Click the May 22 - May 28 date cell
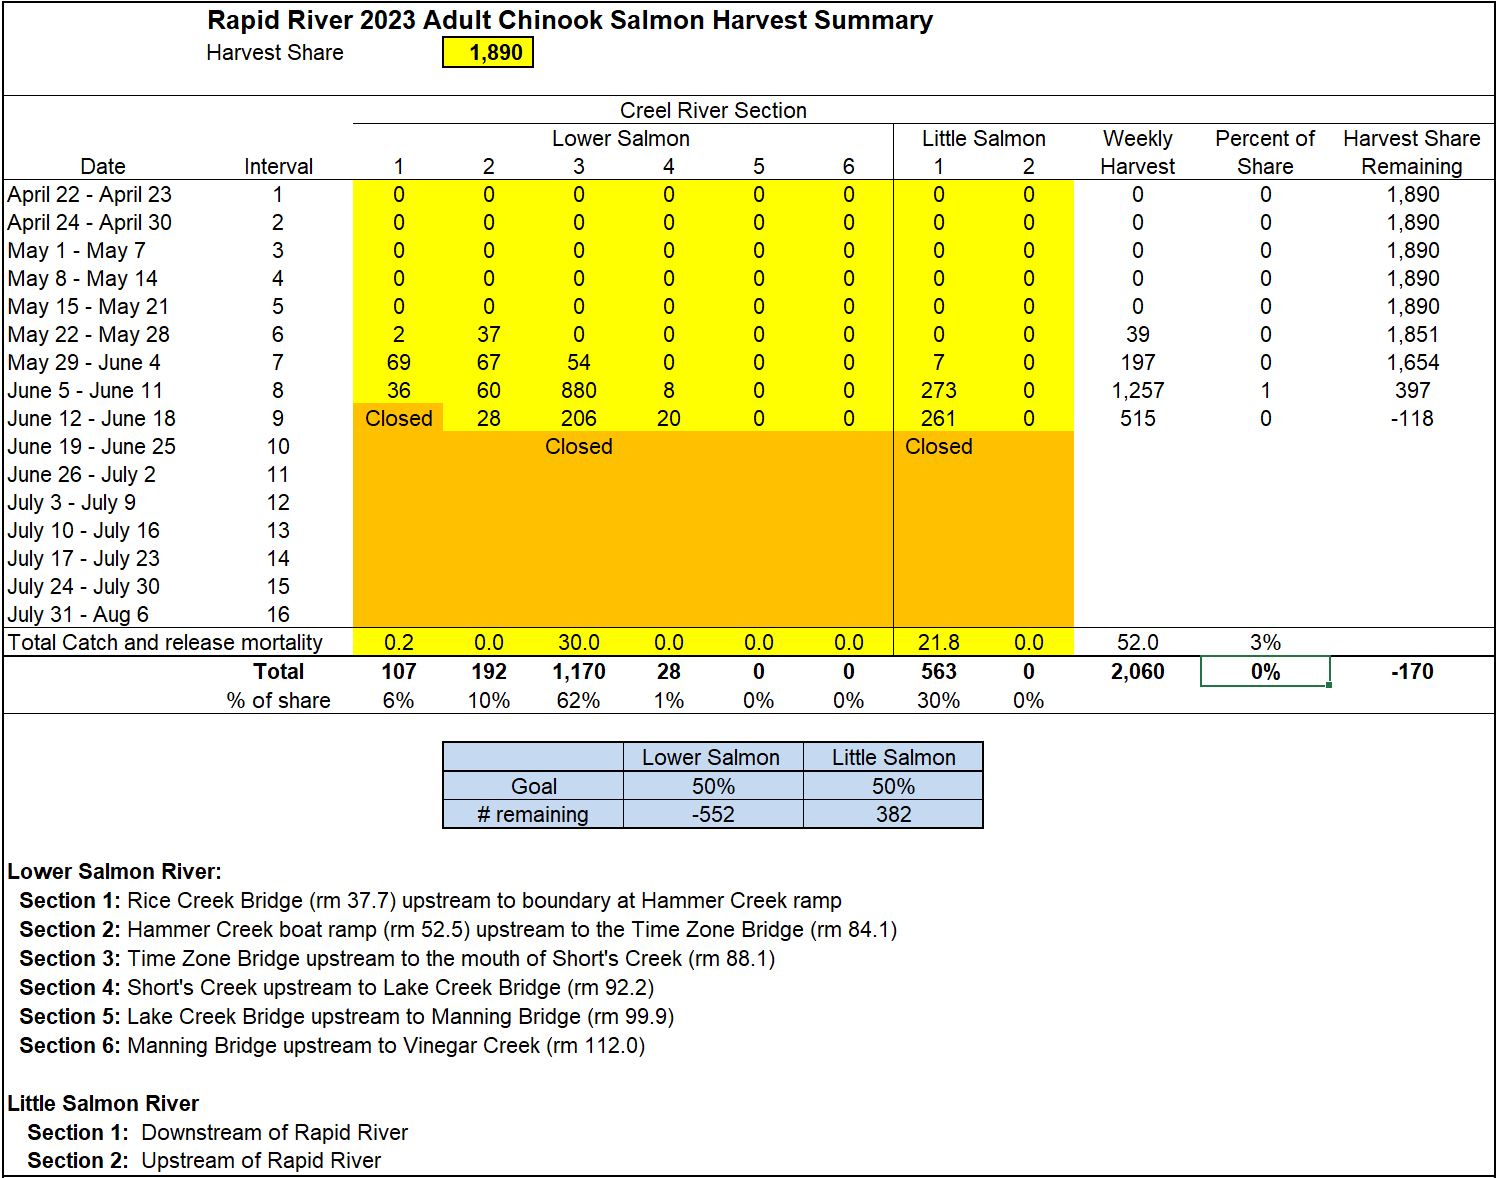This screenshot has height=1178, width=1499. coord(89,334)
